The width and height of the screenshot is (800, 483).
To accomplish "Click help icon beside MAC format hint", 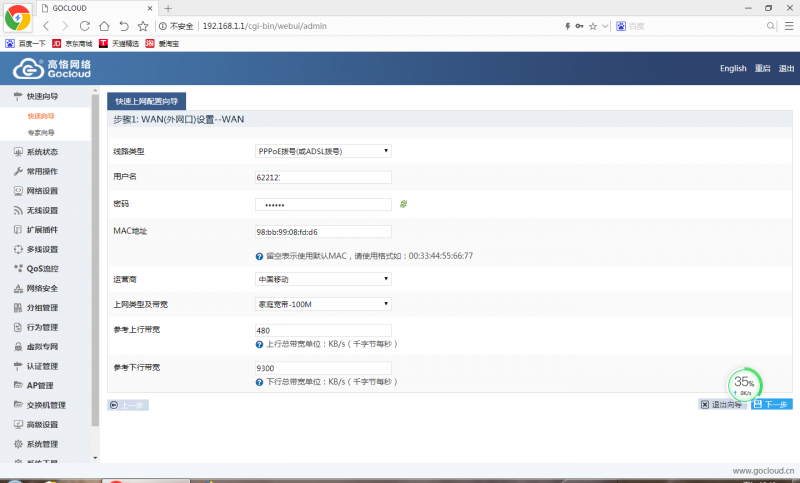I will (x=259, y=256).
